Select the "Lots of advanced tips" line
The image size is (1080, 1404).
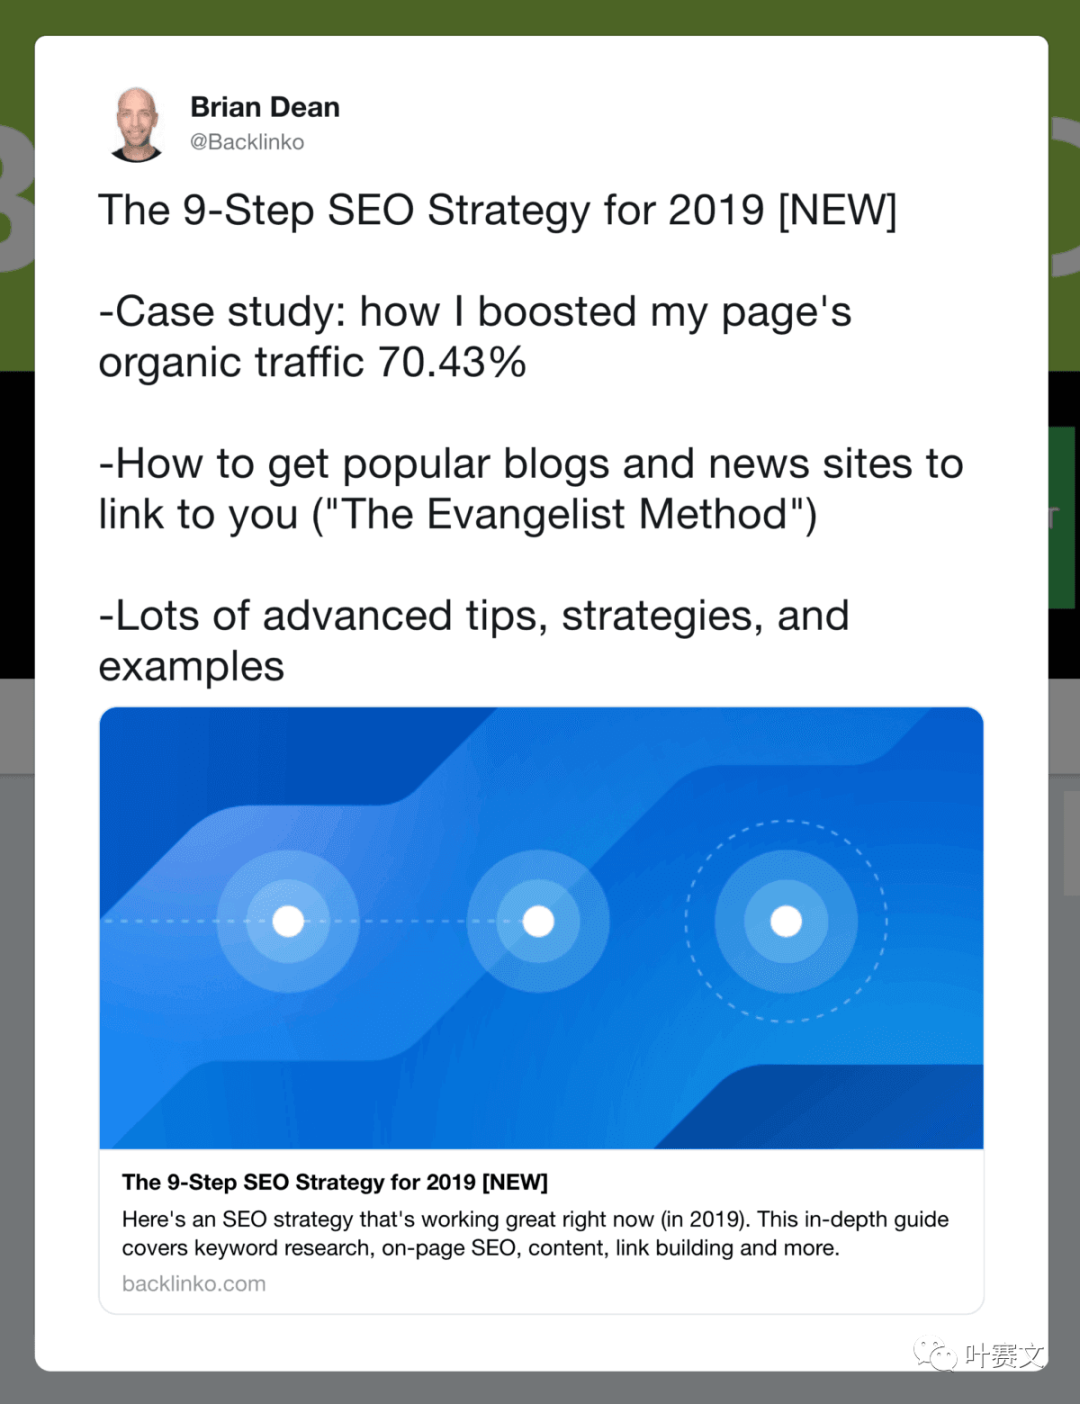coord(474,616)
